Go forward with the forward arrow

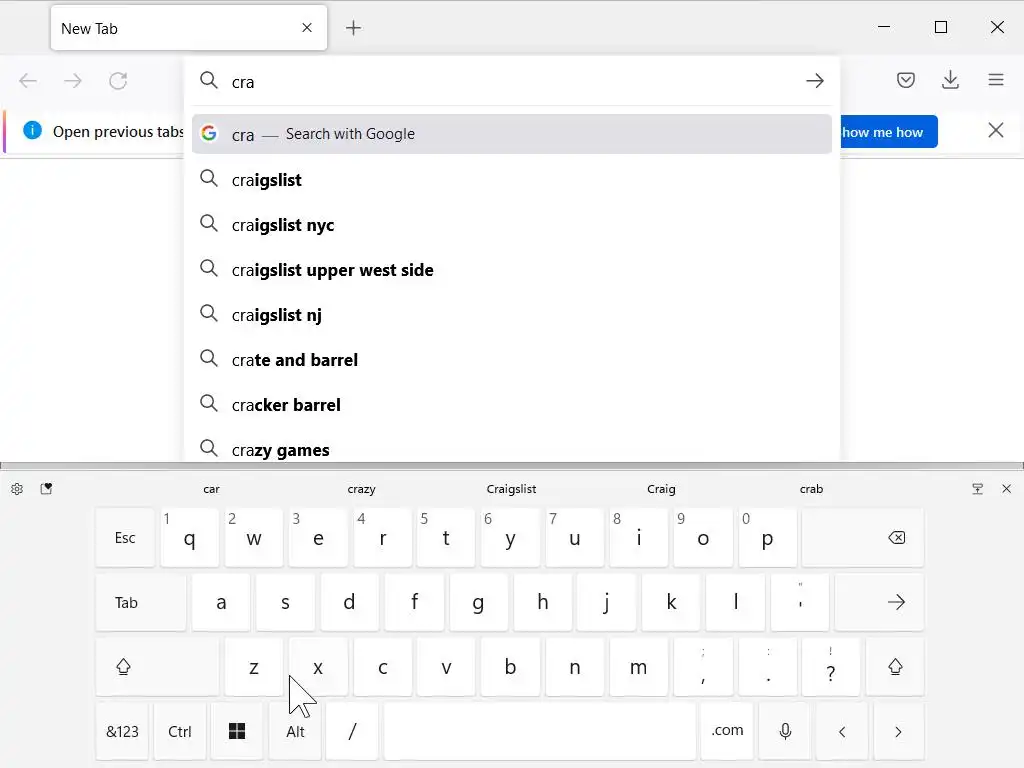(x=73, y=81)
